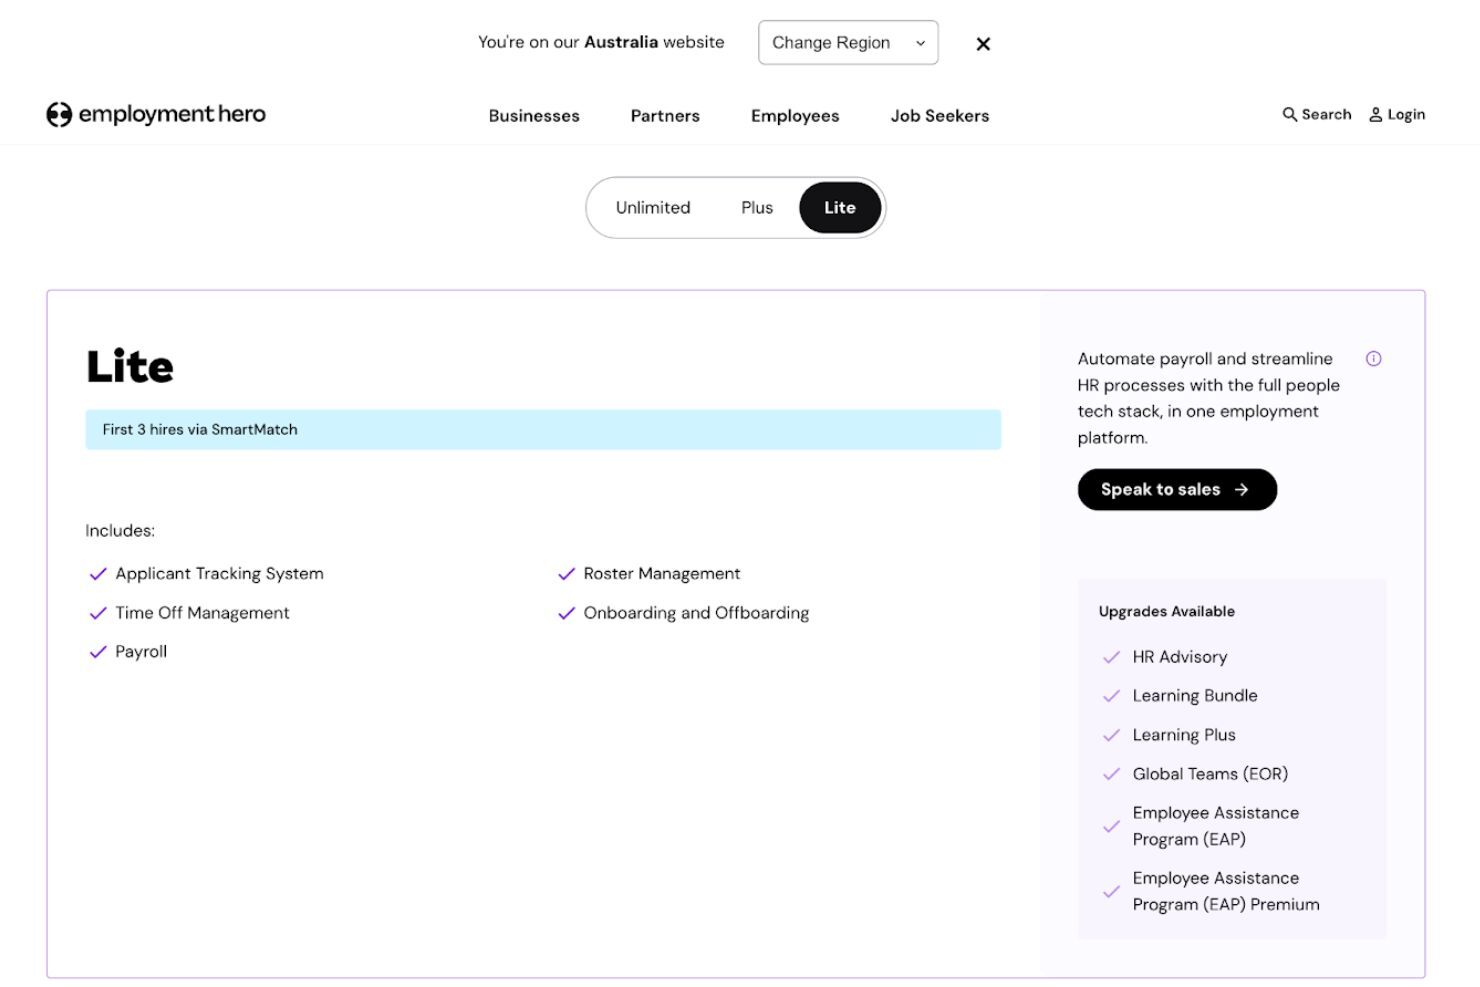Click the First 3 hires via SmartMatch banner
Viewport: 1480px width, 987px height.
543,429
